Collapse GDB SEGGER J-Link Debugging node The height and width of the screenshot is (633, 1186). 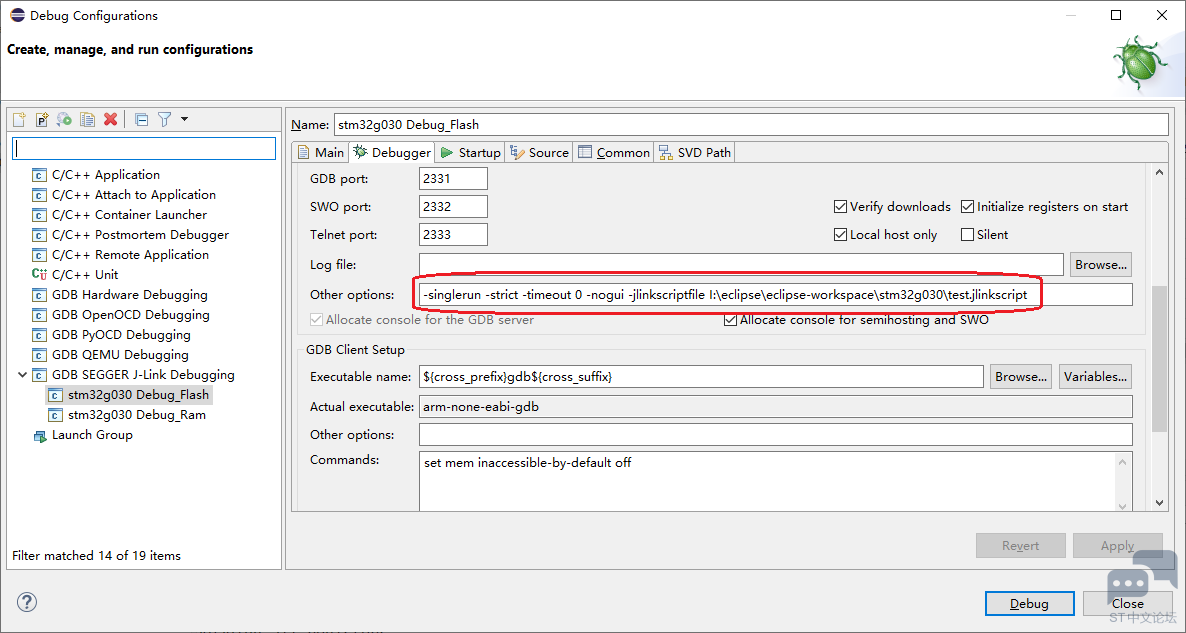click(x=22, y=374)
